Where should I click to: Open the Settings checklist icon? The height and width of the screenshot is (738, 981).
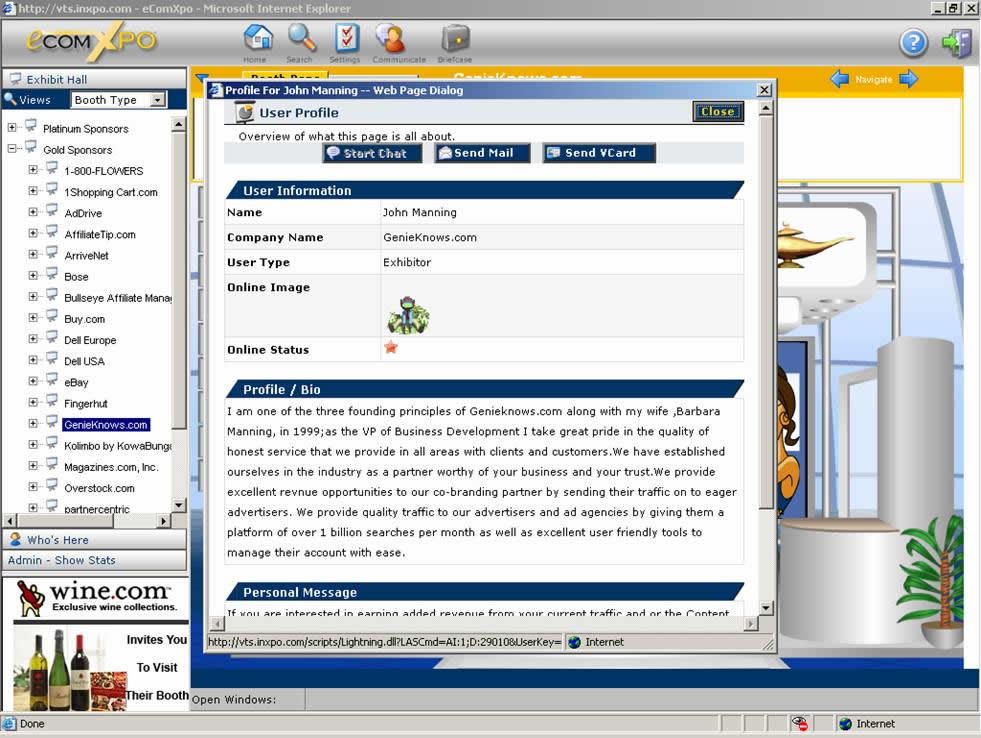click(345, 39)
